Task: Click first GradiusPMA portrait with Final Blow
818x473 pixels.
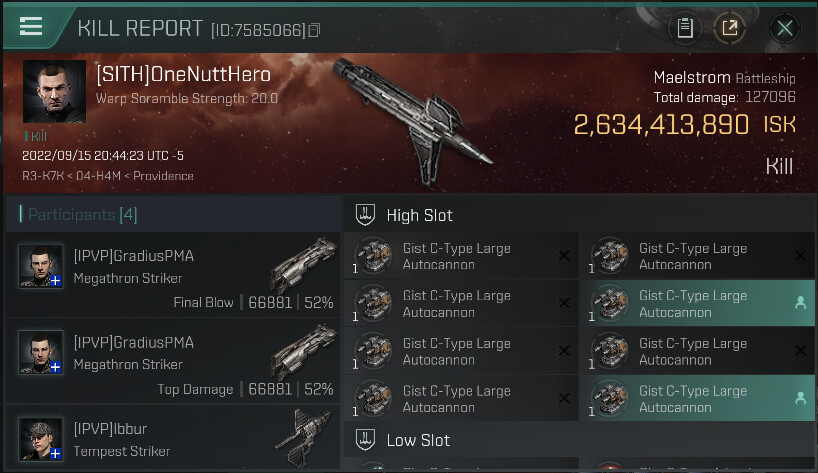Action: (41, 266)
